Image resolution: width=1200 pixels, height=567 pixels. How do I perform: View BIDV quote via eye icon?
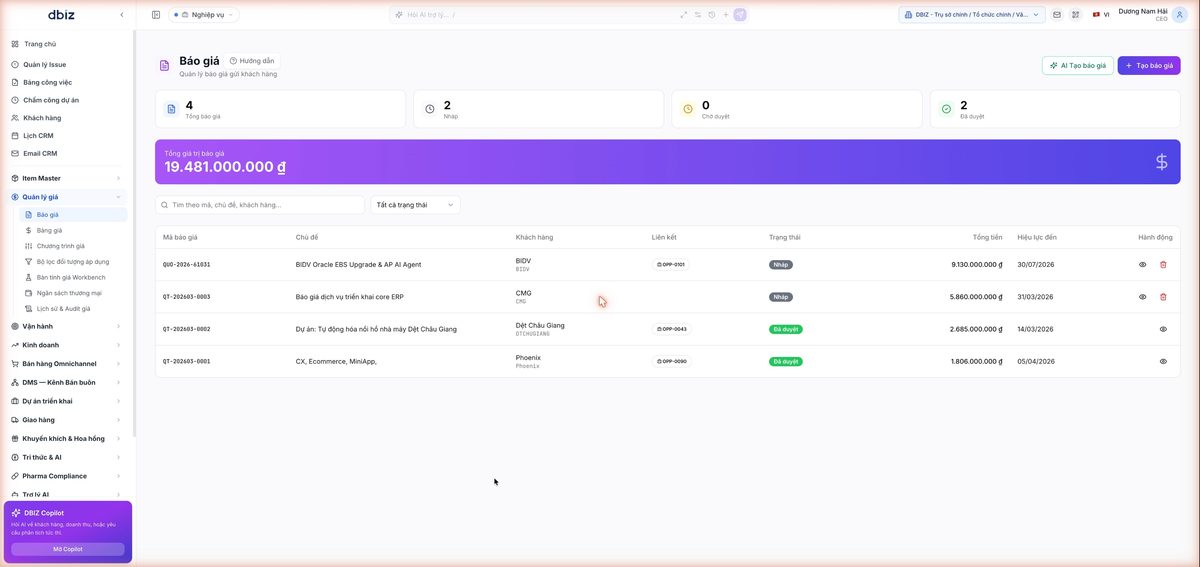click(x=1143, y=265)
